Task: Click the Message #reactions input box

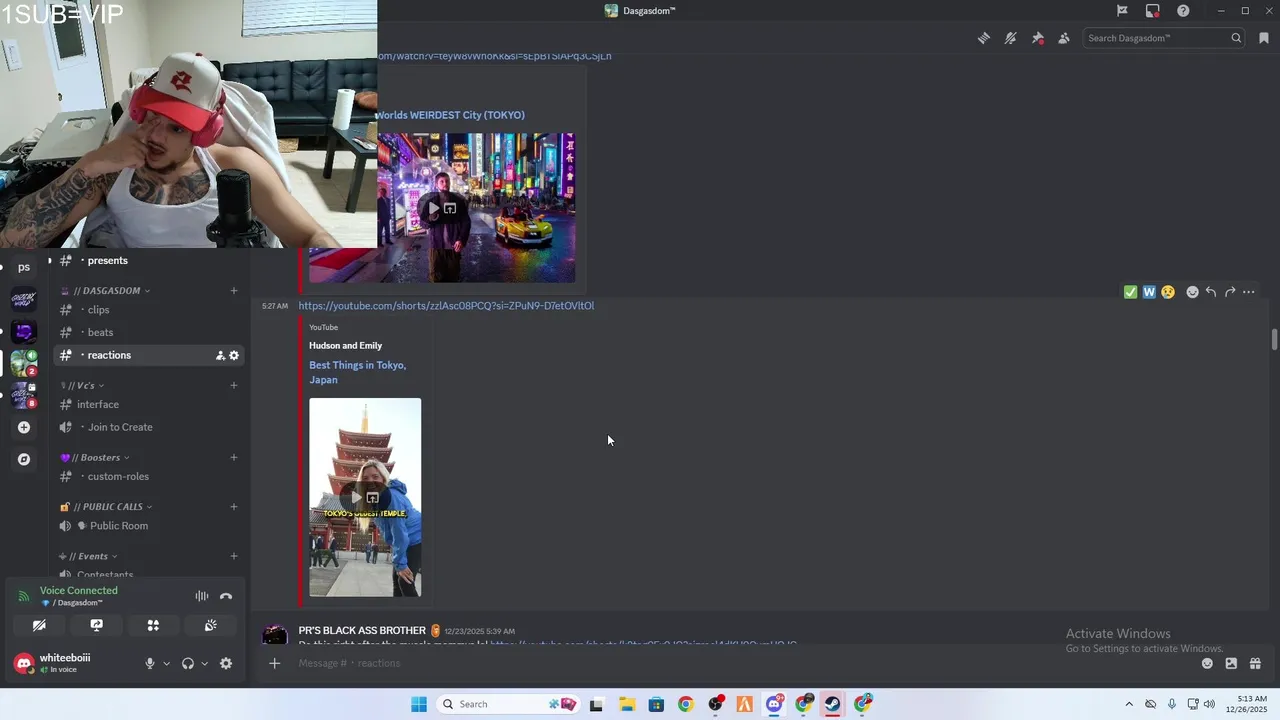Action: tap(740, 663)
